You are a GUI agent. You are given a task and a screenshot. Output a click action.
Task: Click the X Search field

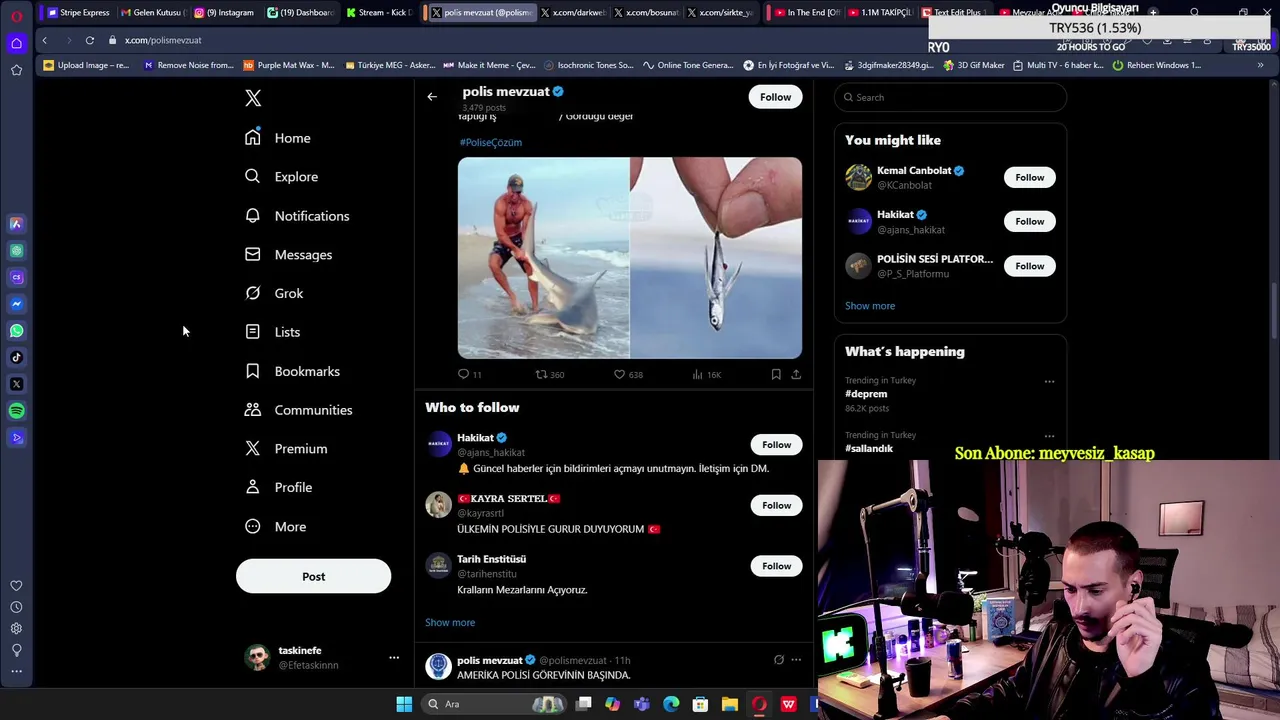(950, 97)
